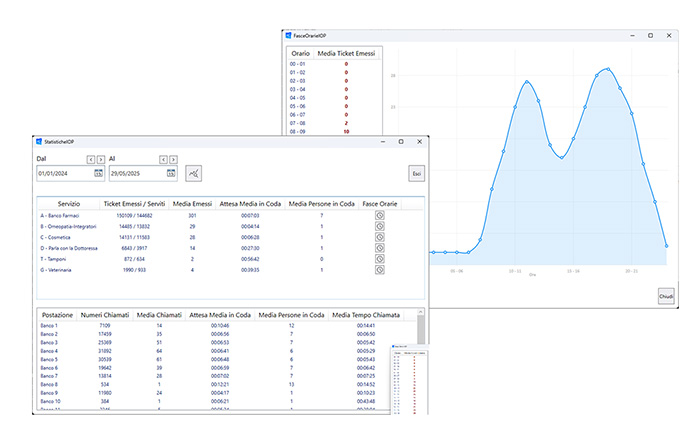Open Fasce Orarie clock for Cosmetica row

379,237
